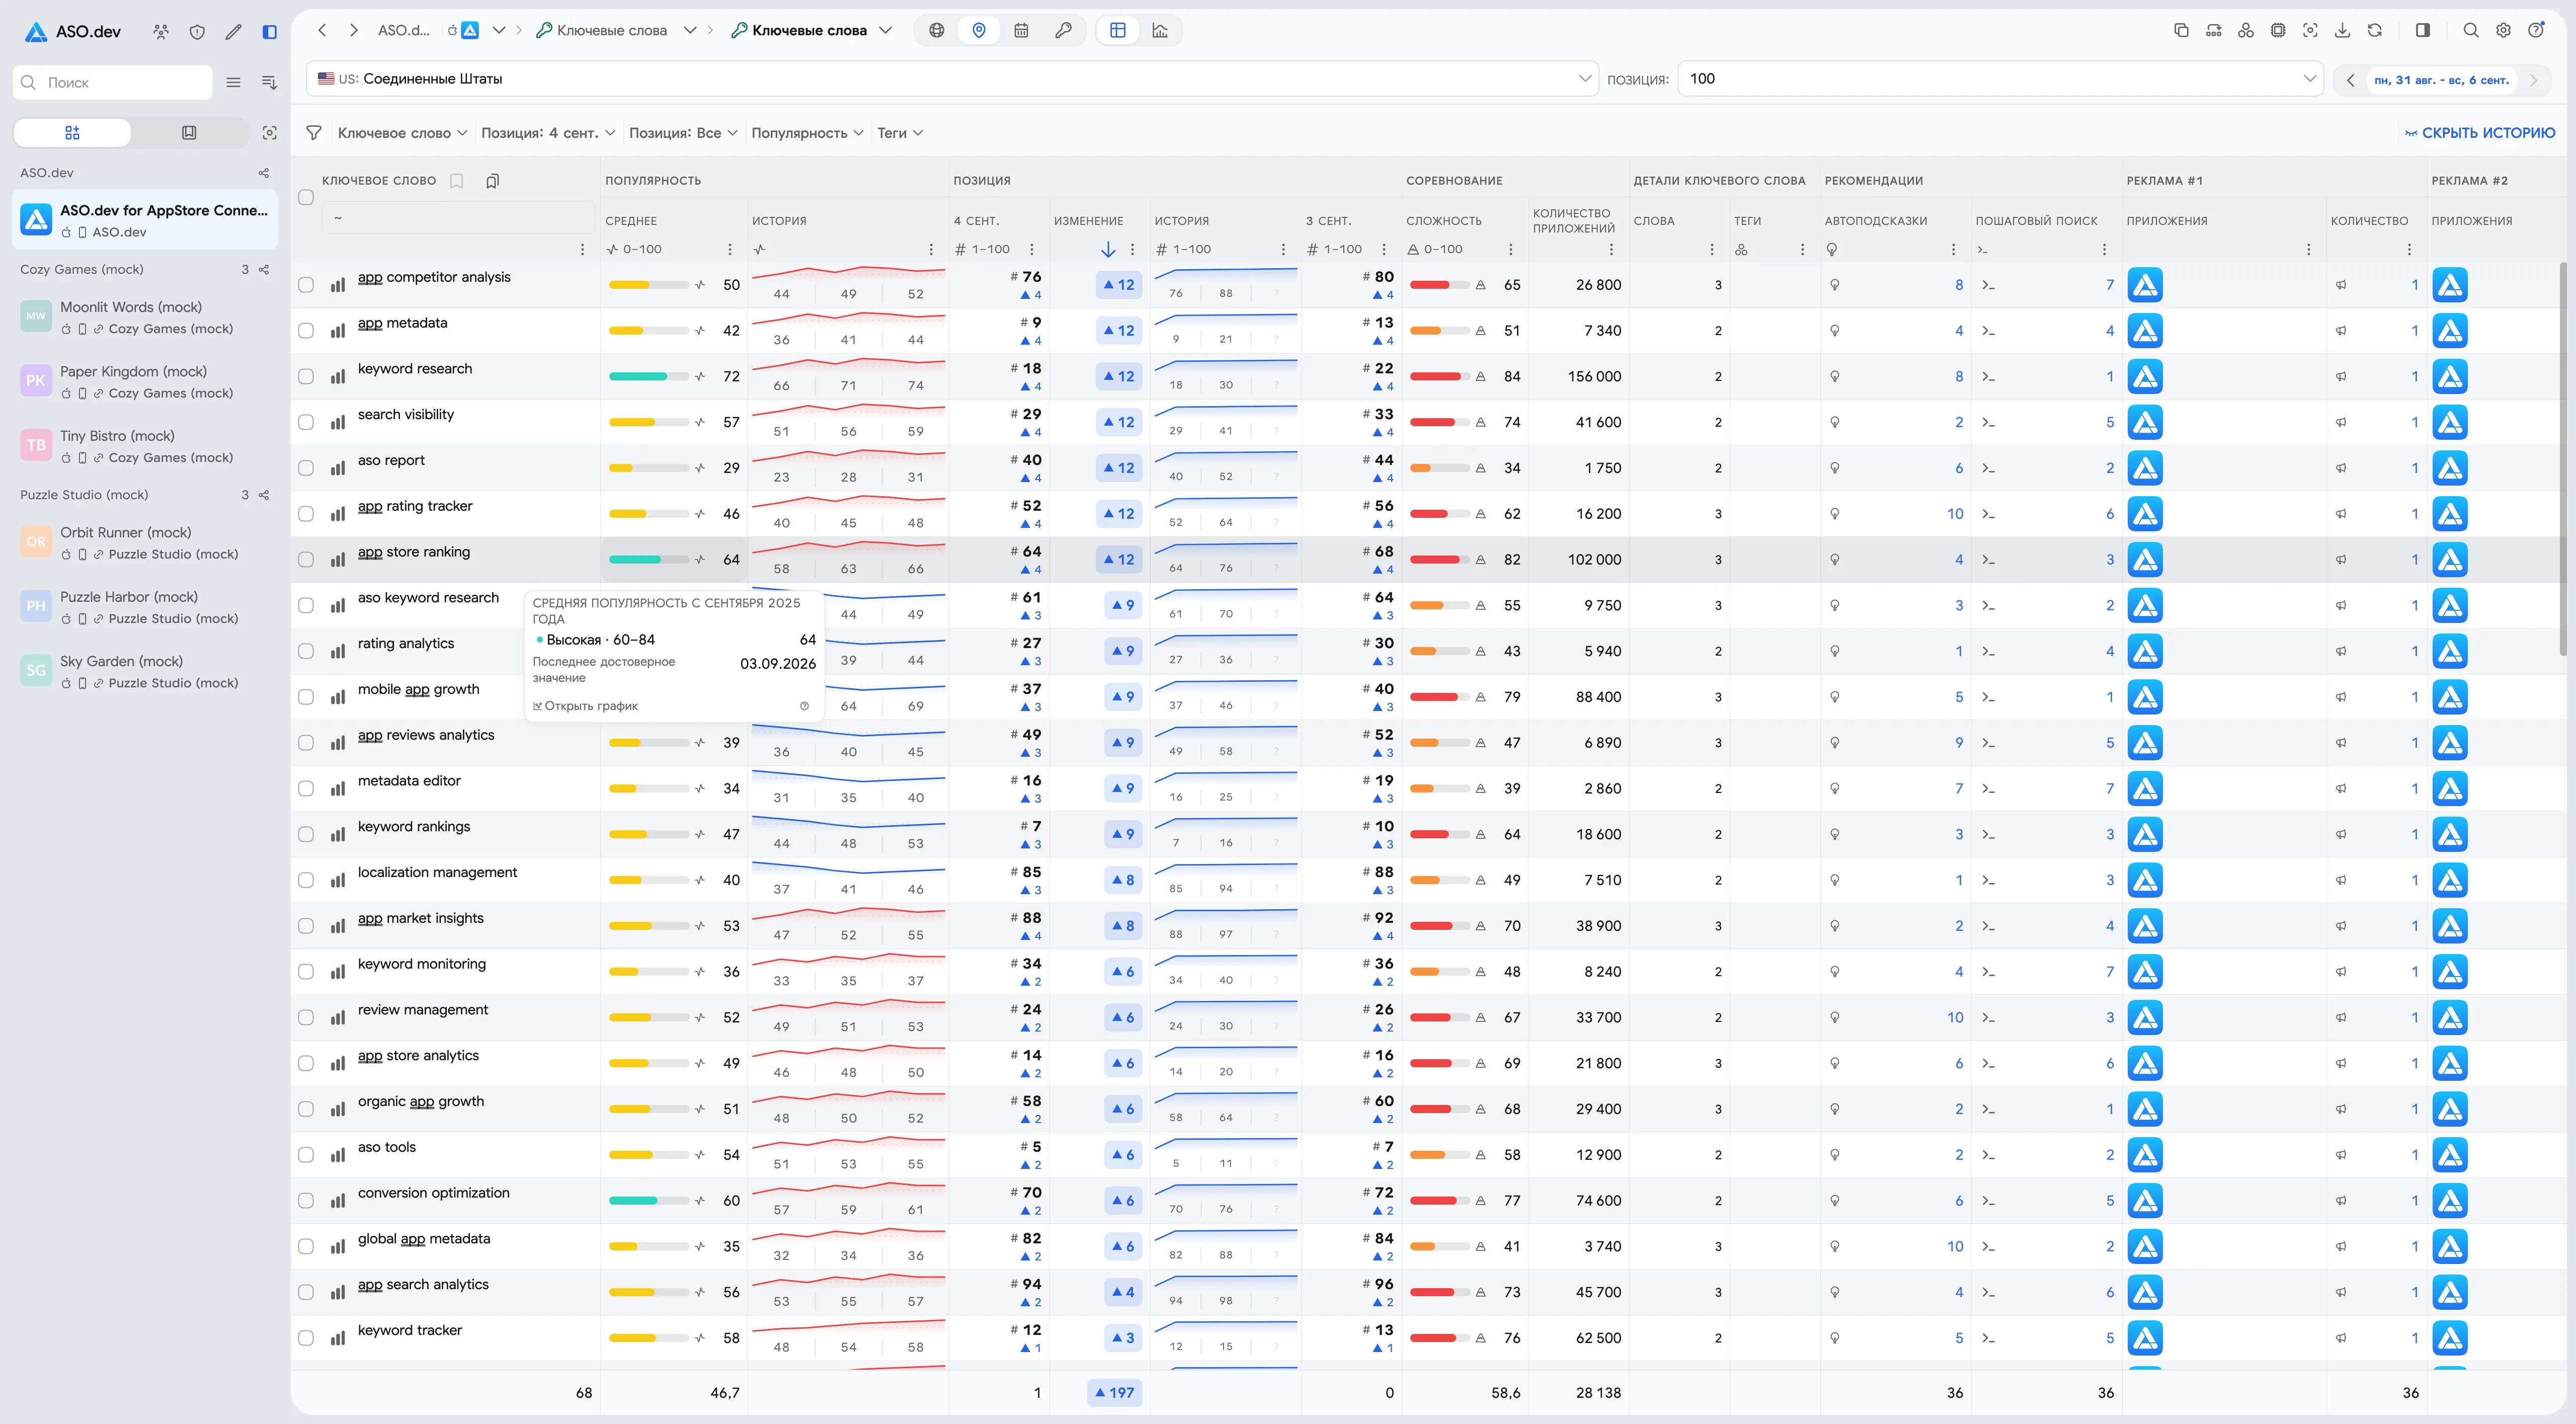Open the settings gear icon

point(2503,30)
